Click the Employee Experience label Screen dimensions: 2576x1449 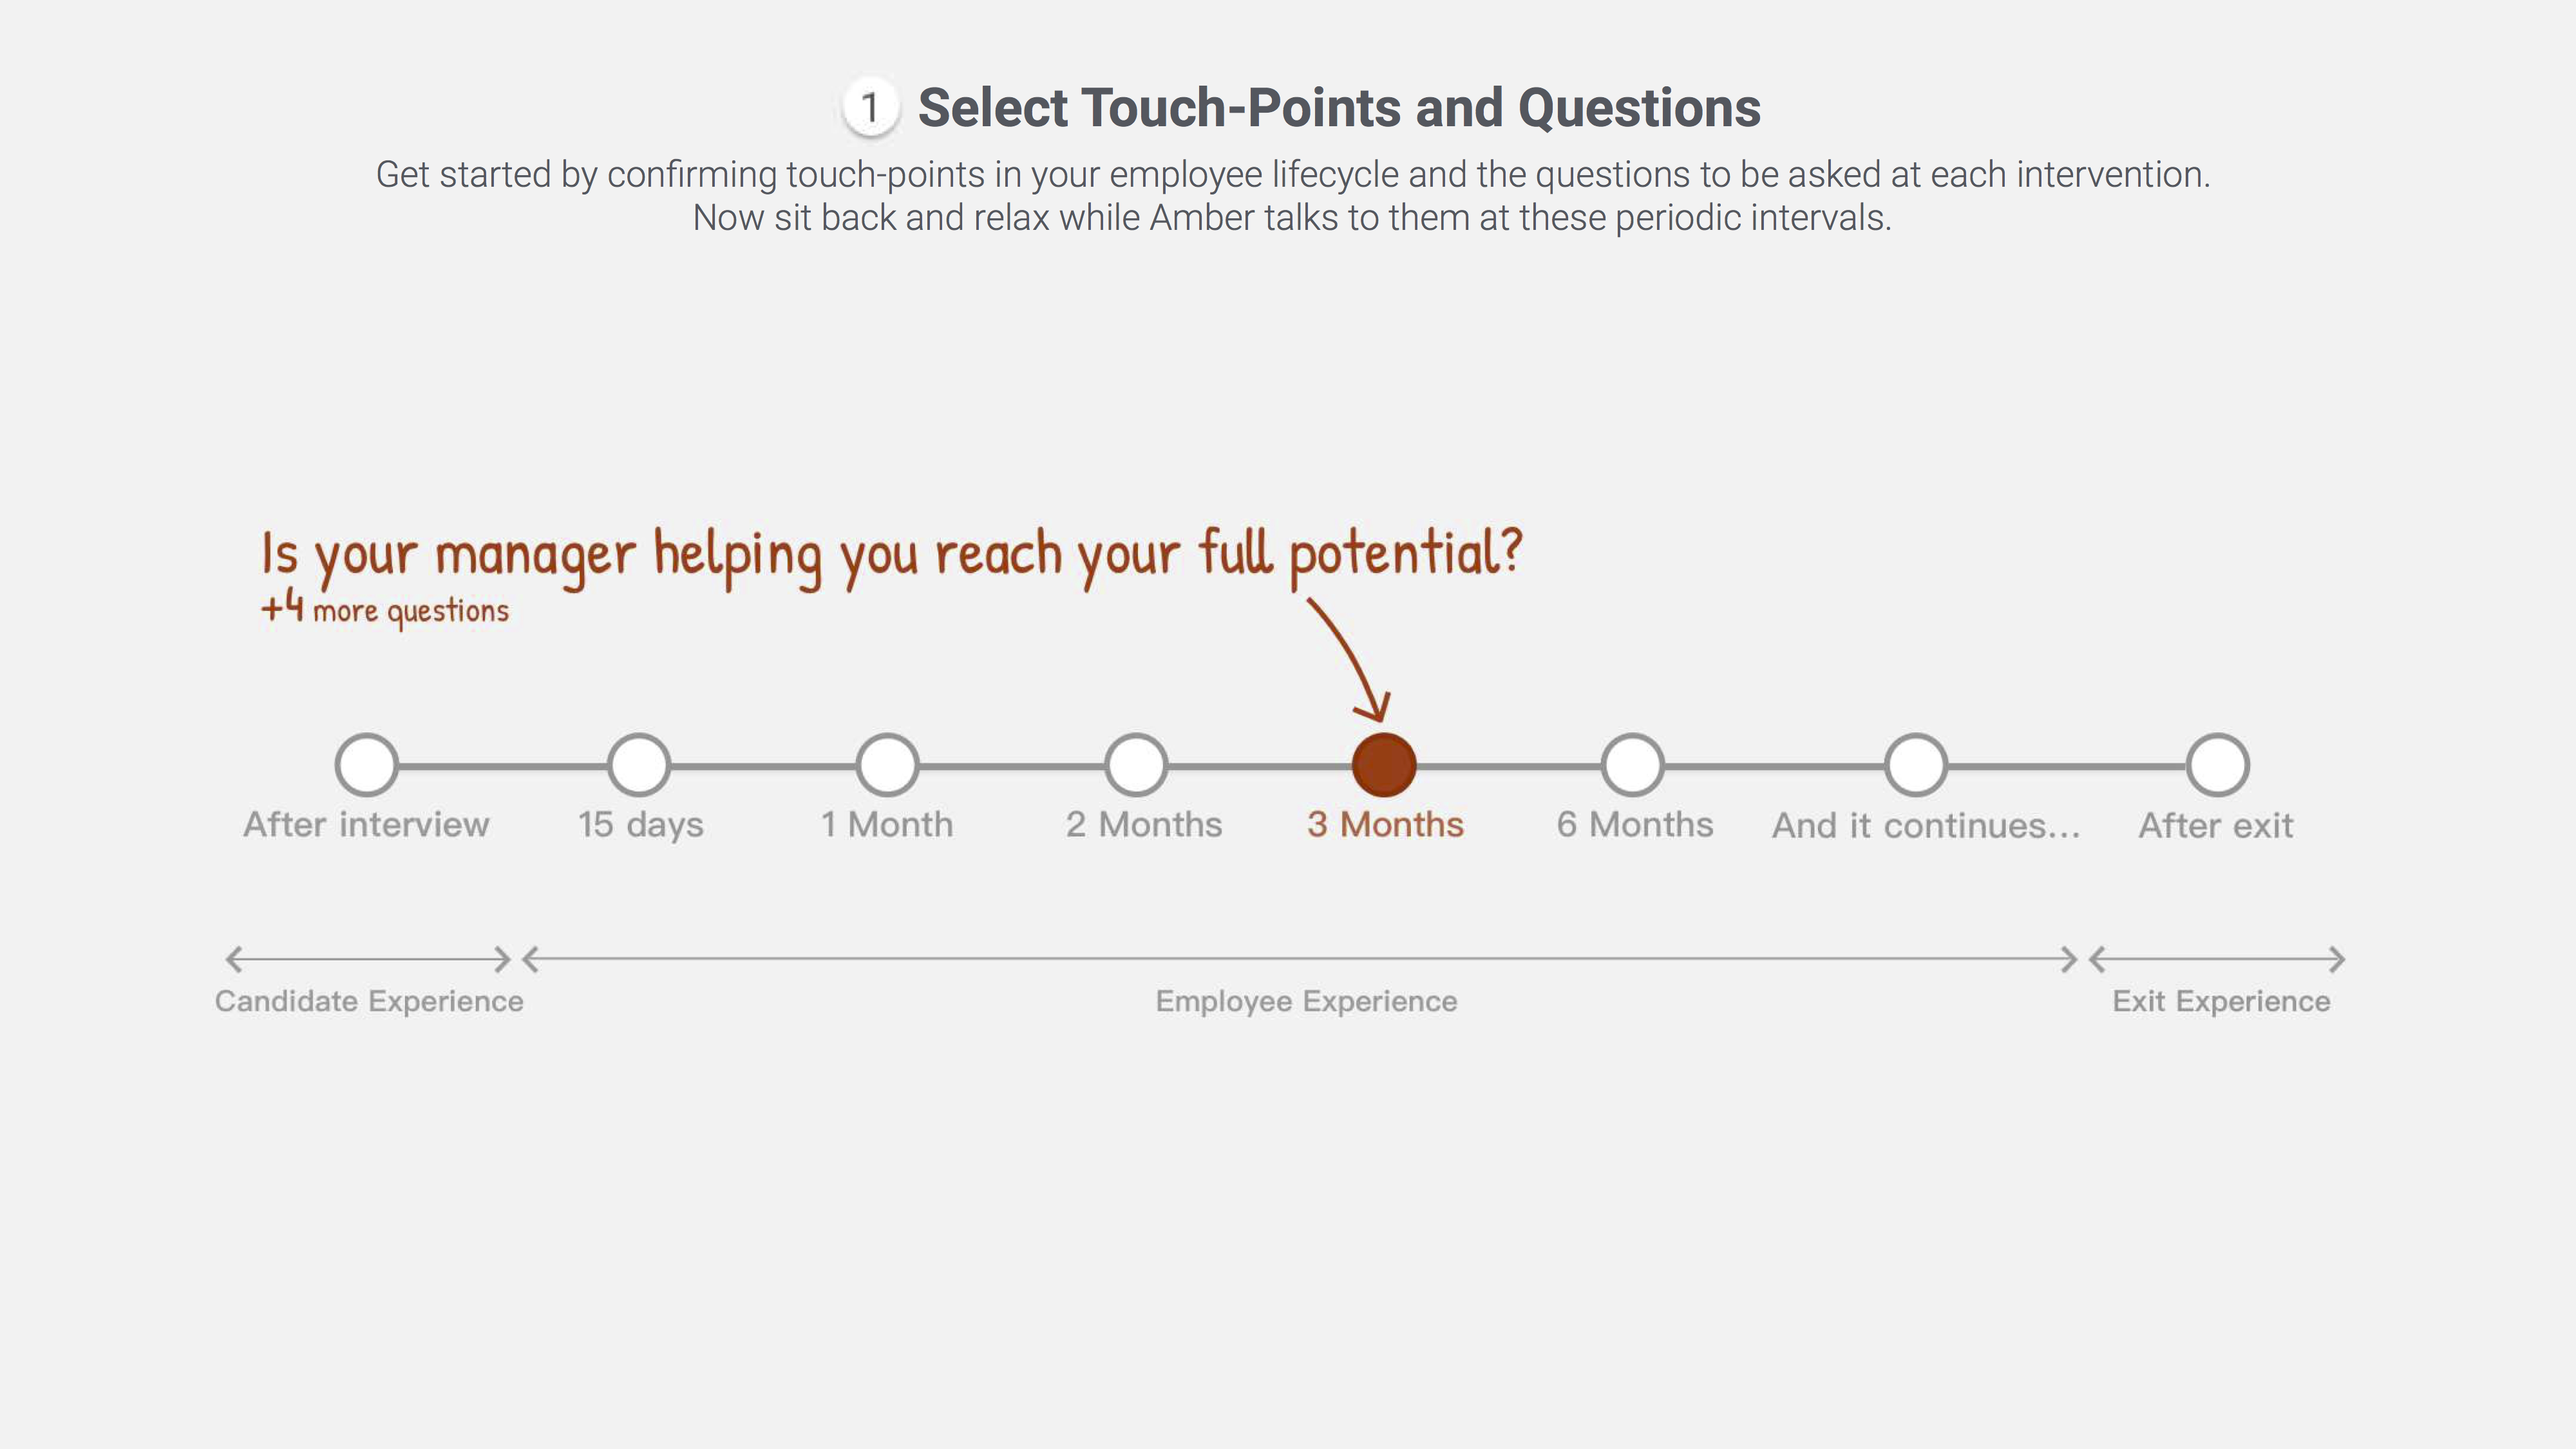(1306, 1001)
